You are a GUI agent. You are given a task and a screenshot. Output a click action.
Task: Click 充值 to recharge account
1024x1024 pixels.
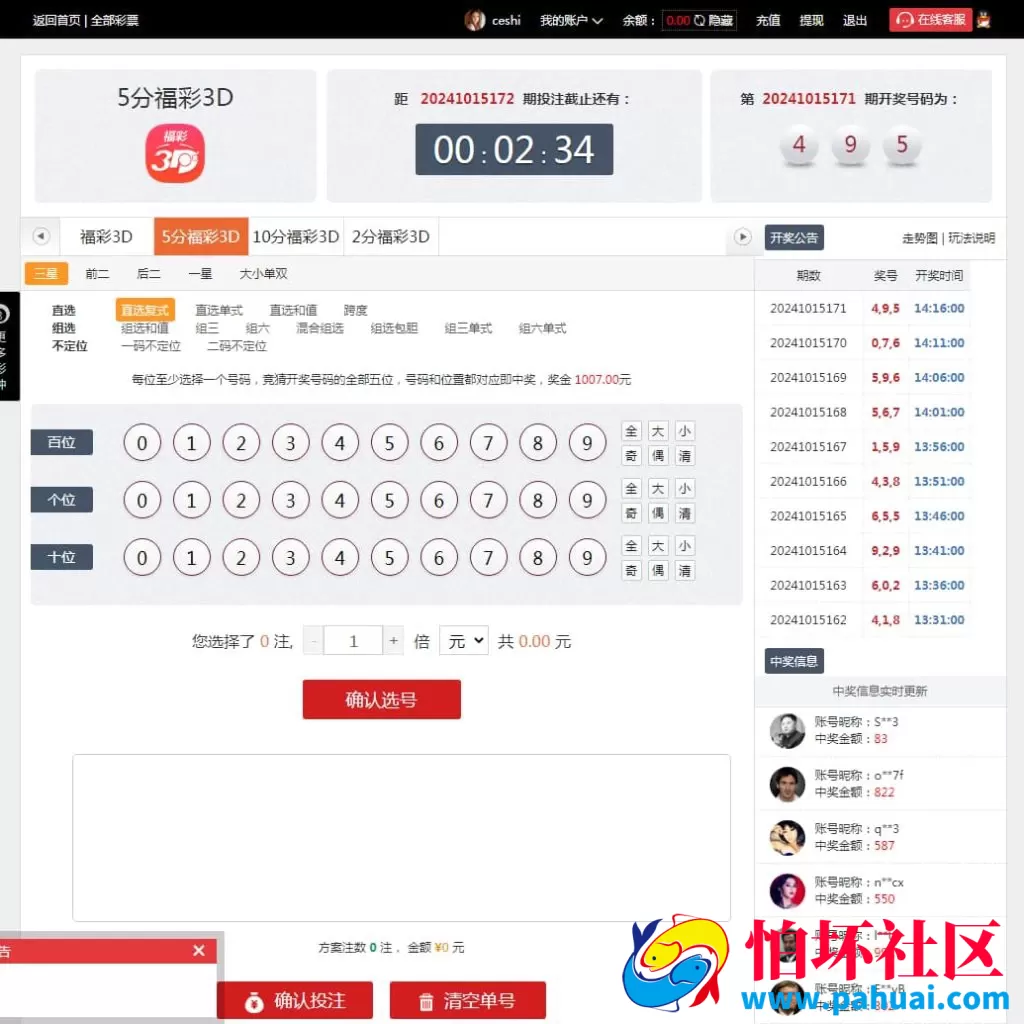pyautogui.click(x=767, y=19)
